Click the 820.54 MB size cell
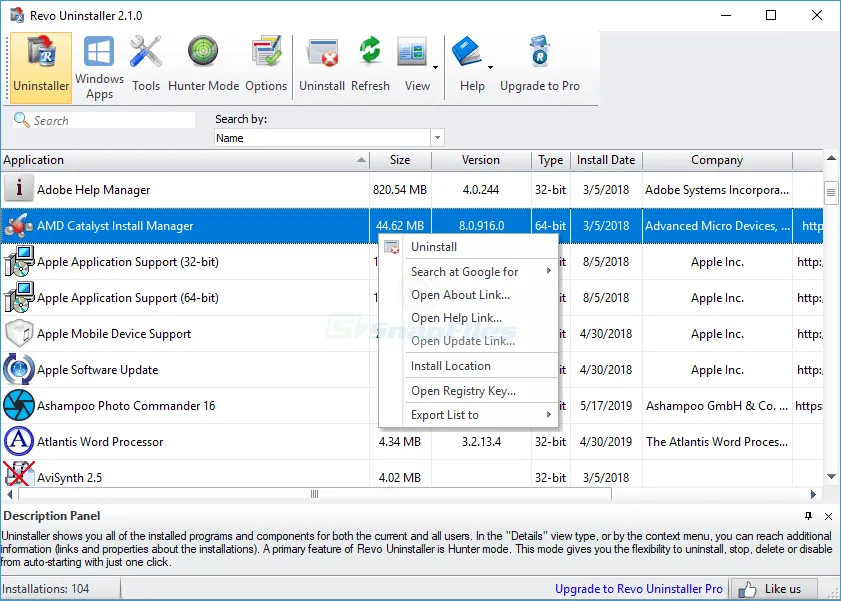This screenshot has height=601, width=841. click(x=400, y=190)
